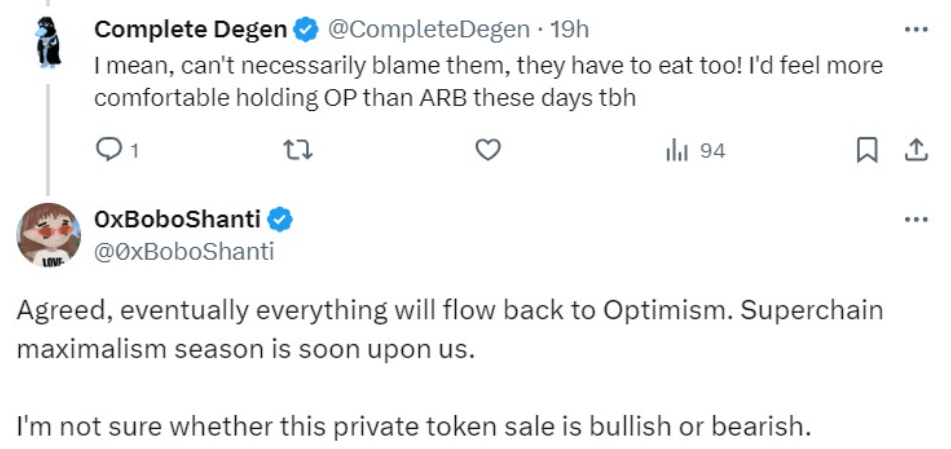Screen dimensions: 951x449
Task: Bookmark the Complete Degen tweet
Action: 867,151
